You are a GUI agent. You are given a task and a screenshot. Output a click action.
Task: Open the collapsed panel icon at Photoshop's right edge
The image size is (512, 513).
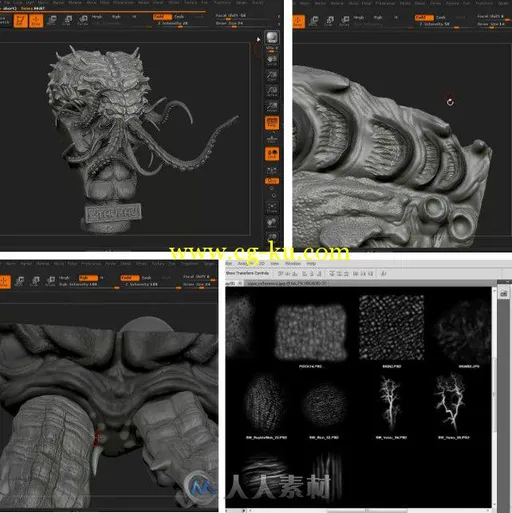(504, 293)
